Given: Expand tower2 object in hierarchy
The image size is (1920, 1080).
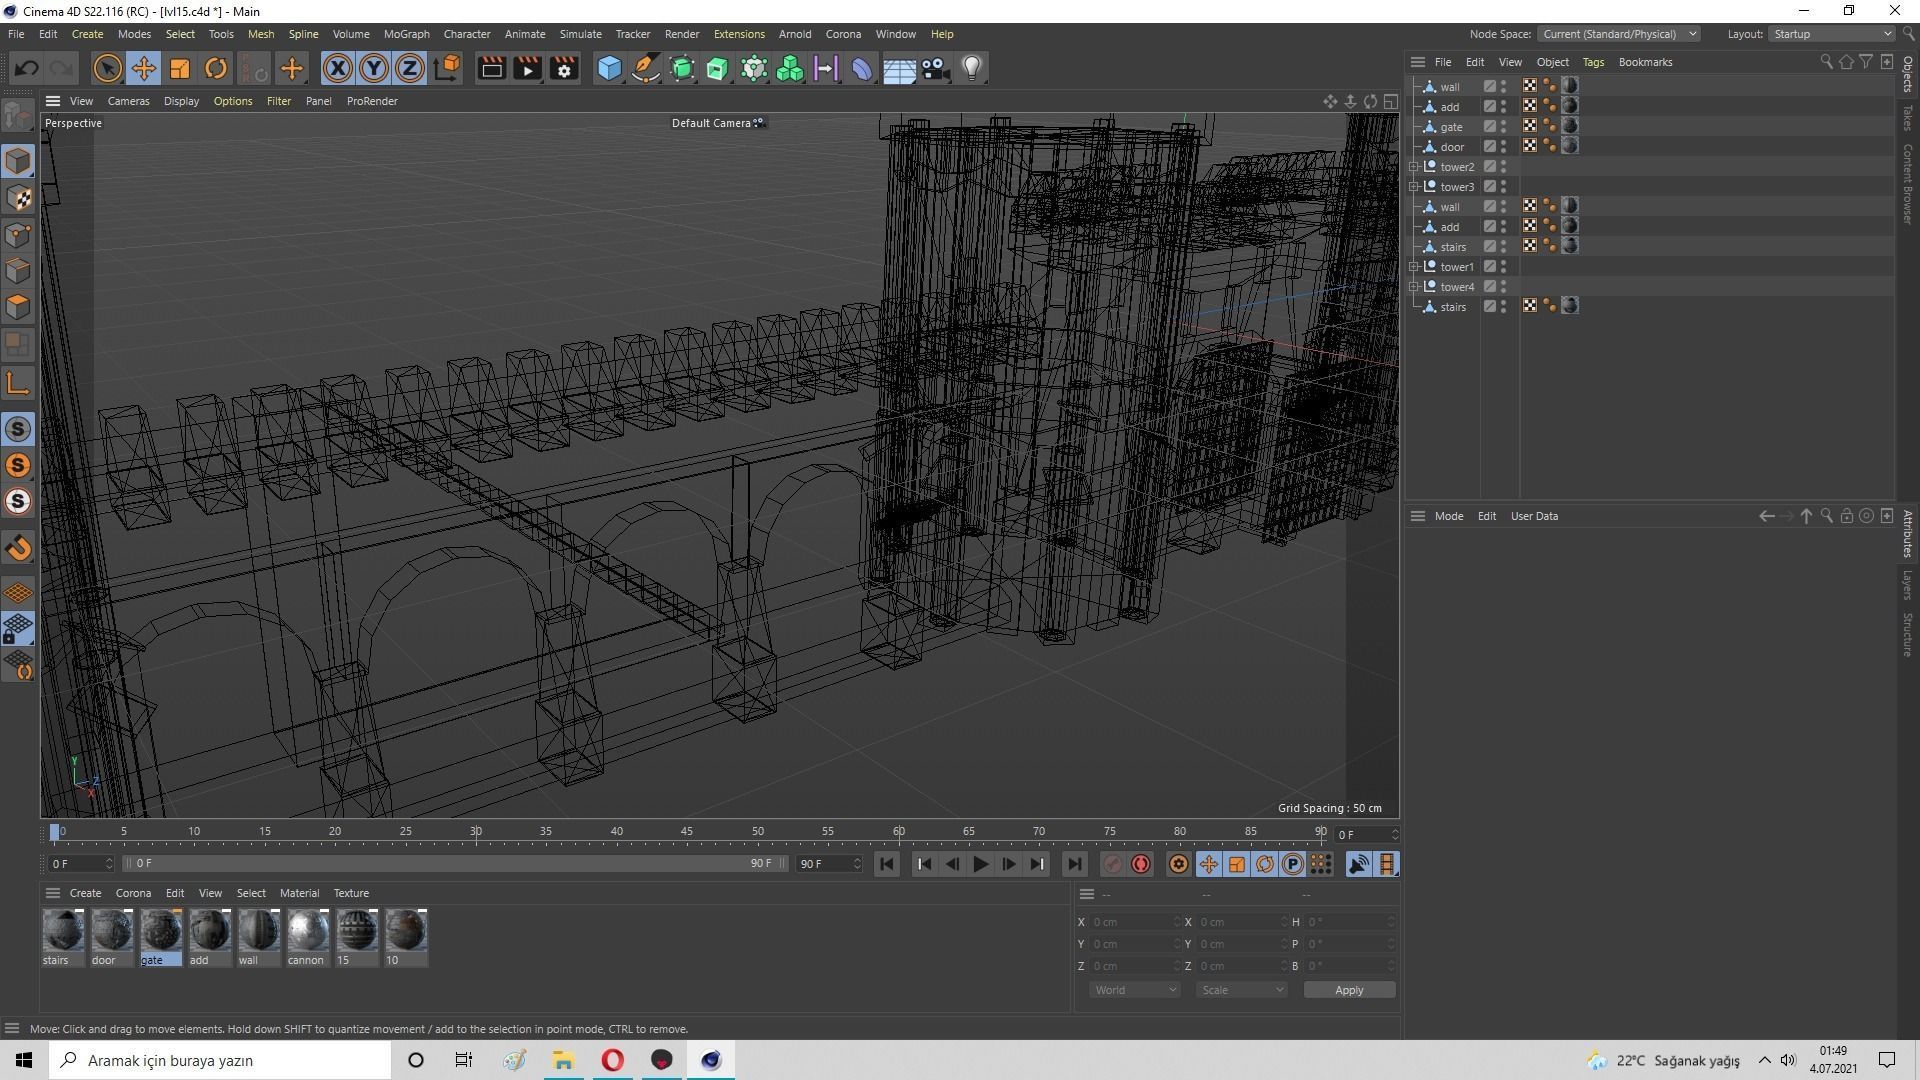Looking at the screenshot, I should (x=1414, y=167).
